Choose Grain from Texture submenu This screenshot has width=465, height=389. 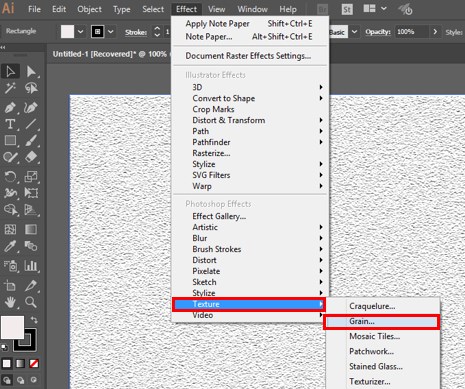click(381, 322)
